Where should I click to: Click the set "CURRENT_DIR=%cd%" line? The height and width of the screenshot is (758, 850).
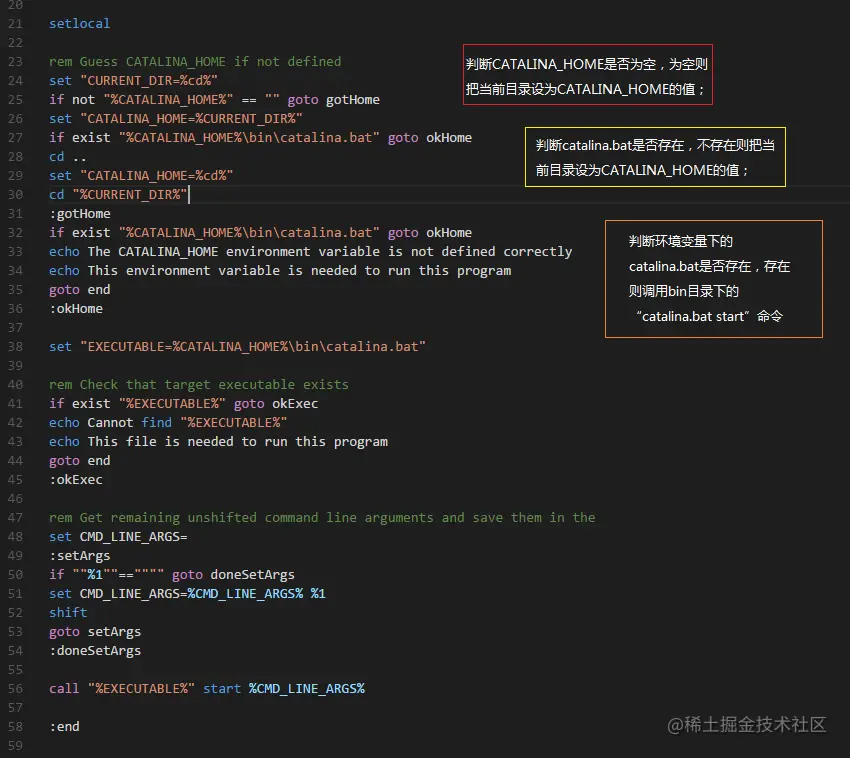tap(133, 80)
